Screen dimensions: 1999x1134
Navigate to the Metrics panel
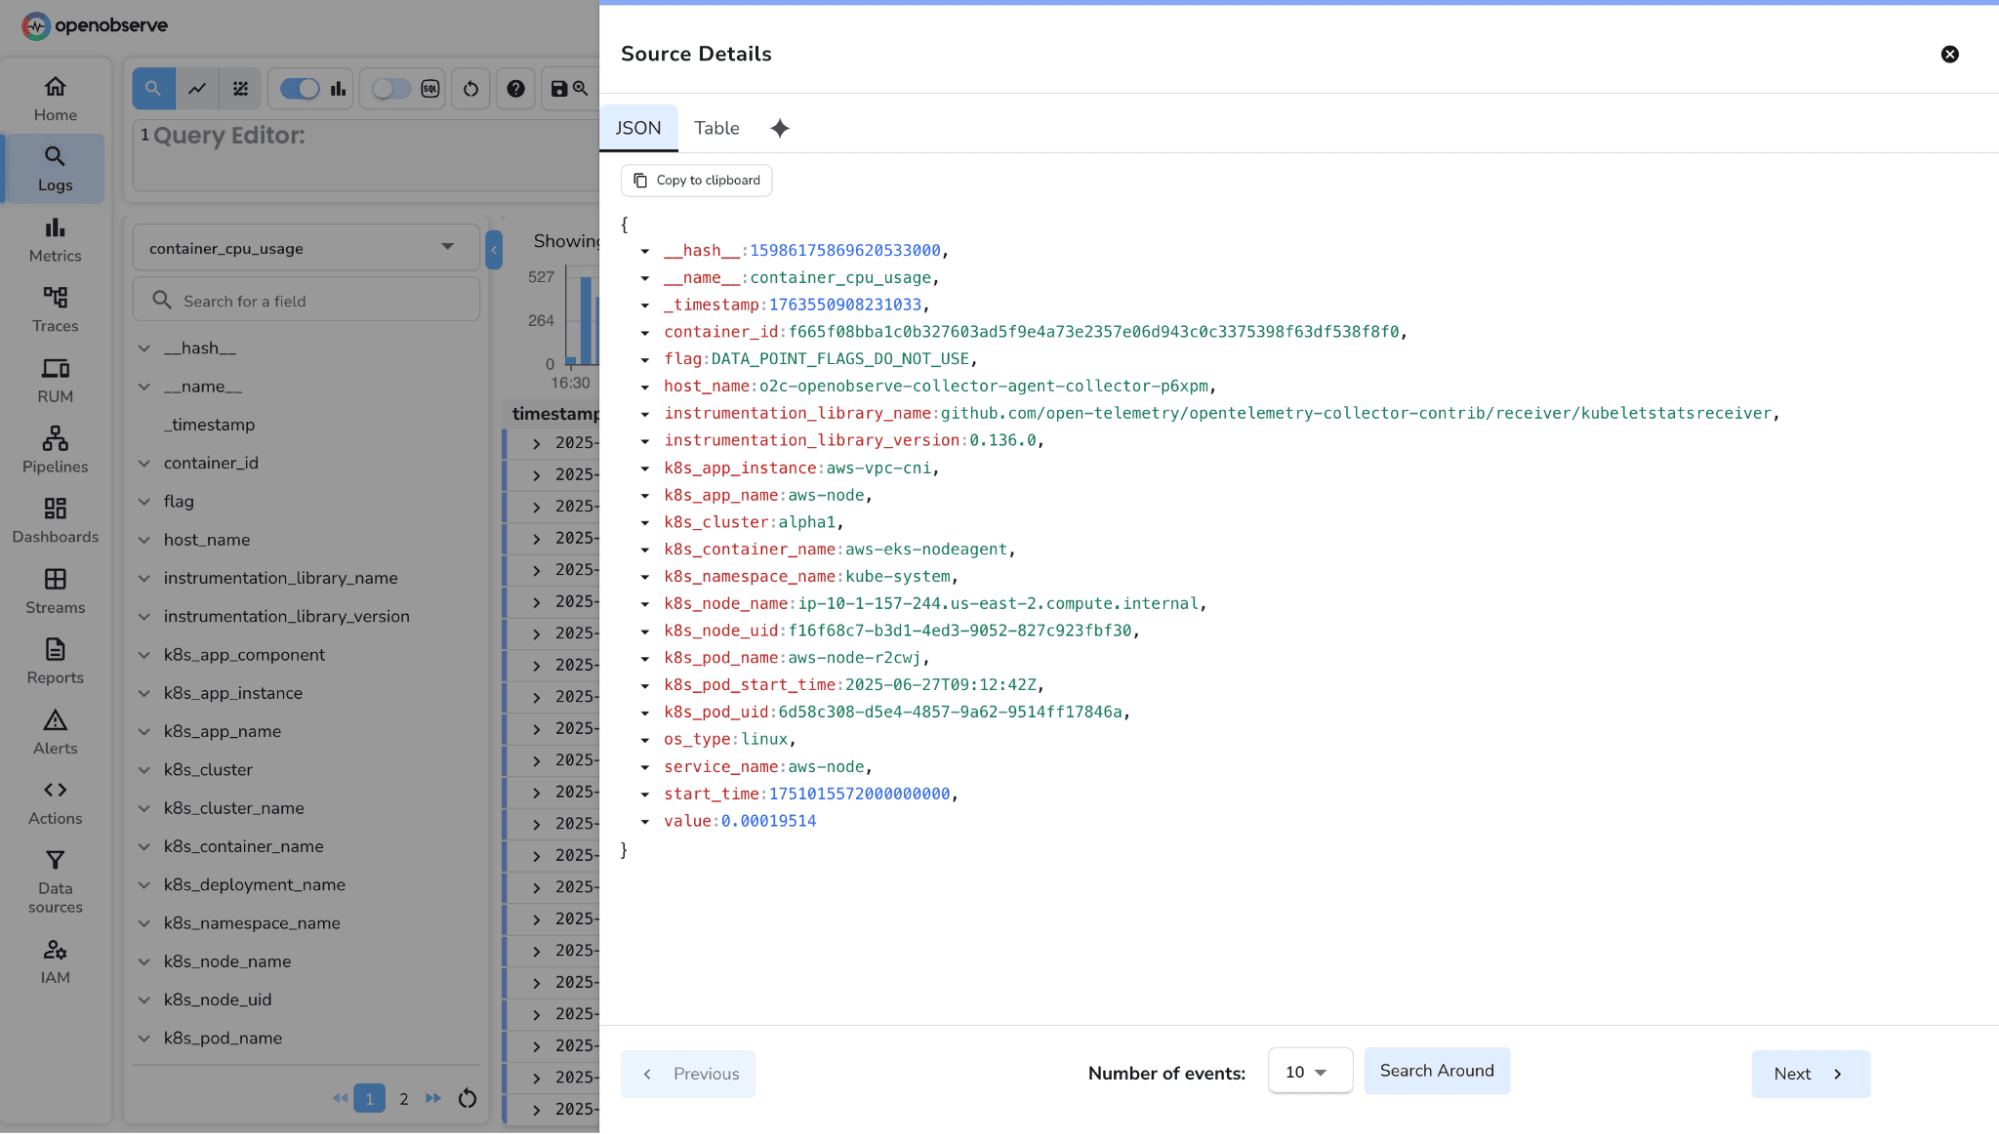(54, 240)
